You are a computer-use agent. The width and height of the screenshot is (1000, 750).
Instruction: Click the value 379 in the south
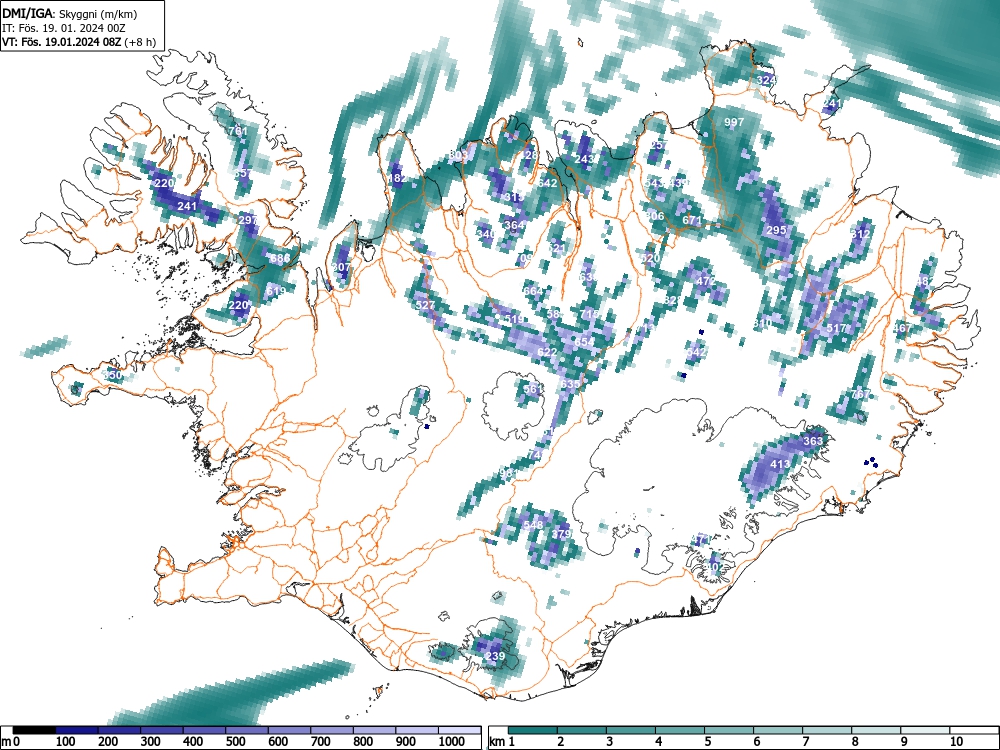(561, 534)
